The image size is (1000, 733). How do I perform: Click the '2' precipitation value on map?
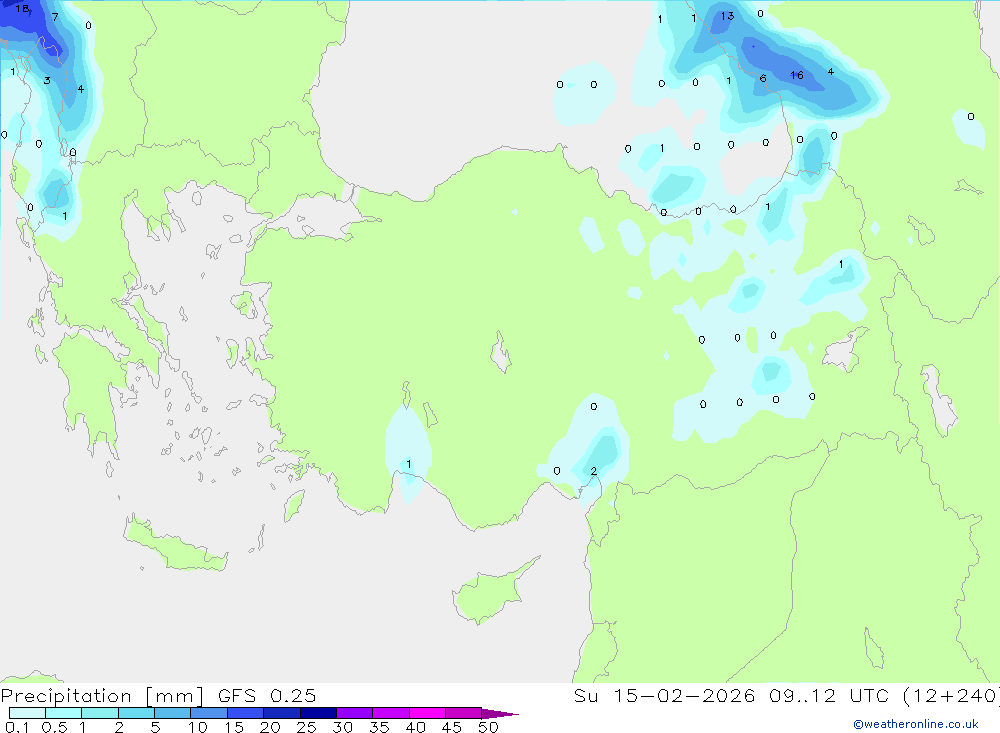coord(594,471)
